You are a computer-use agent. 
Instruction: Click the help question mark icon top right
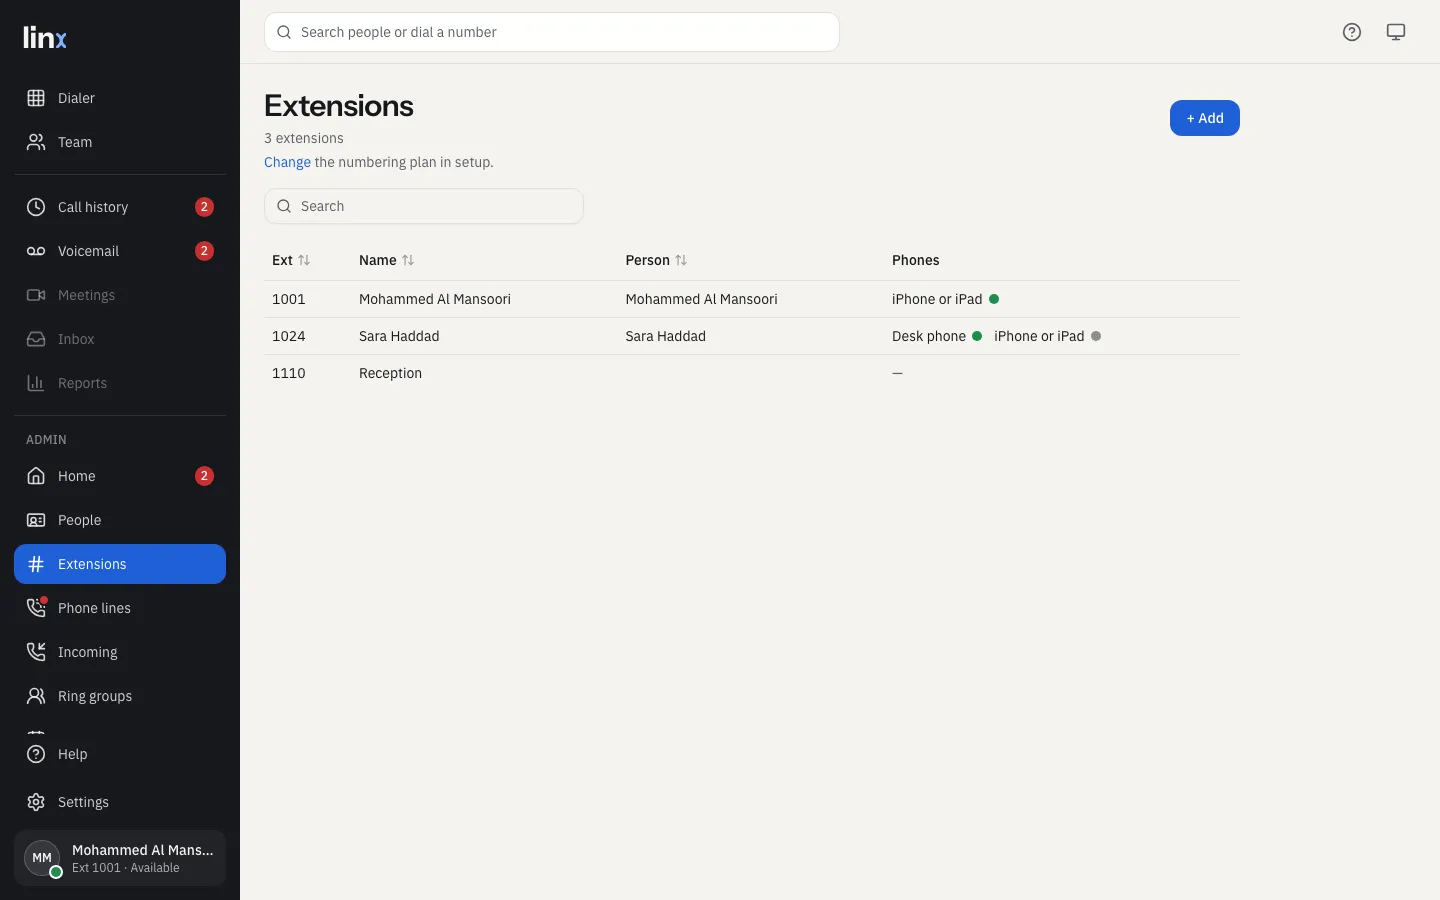click(1352, 32)
